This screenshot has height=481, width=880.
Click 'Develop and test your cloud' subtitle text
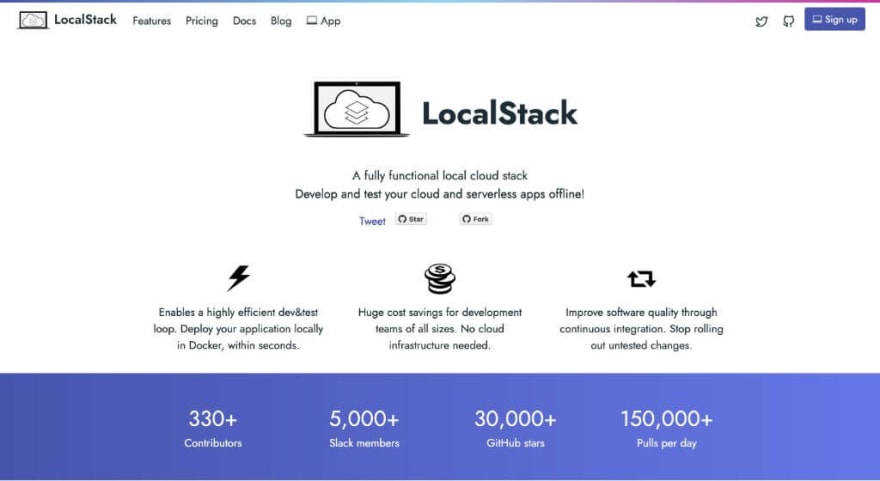coord(440,194)
